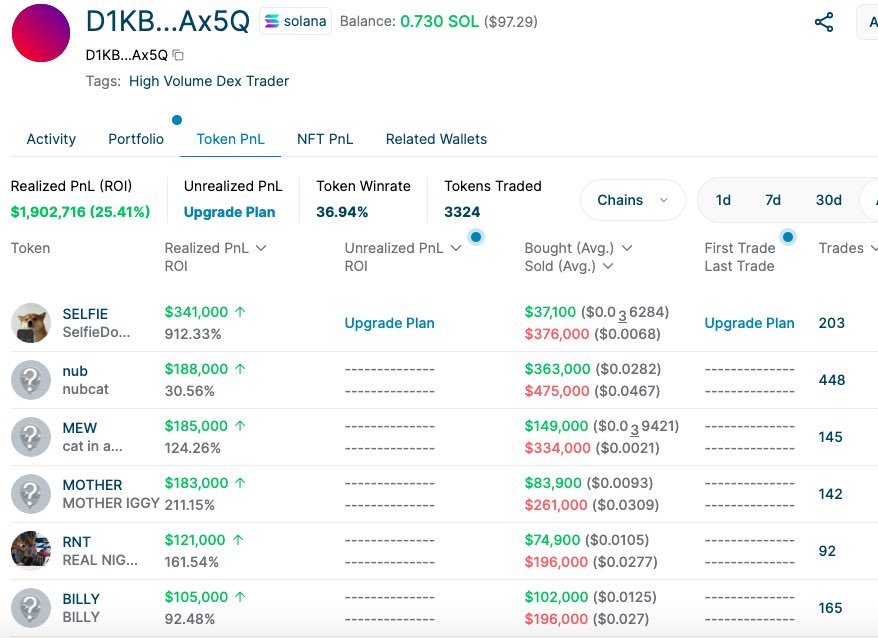This screenshot has height=638, width=878.
Task: Click Upgrade Plan in SELFIE Unrealized PnL cell
Action: (x=390, y=323)
